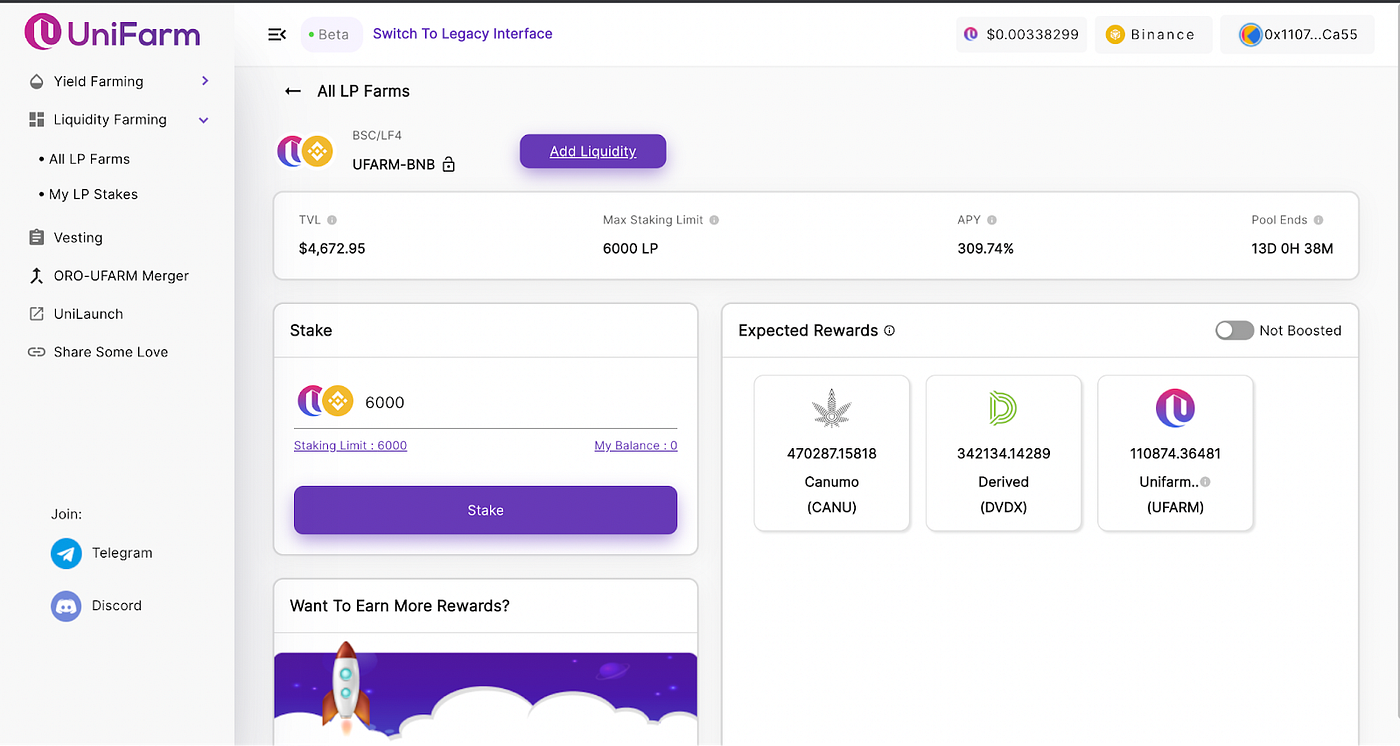Click the stake amount input field
Screen dimensions: 1400x746
click(x=485, y=402)
